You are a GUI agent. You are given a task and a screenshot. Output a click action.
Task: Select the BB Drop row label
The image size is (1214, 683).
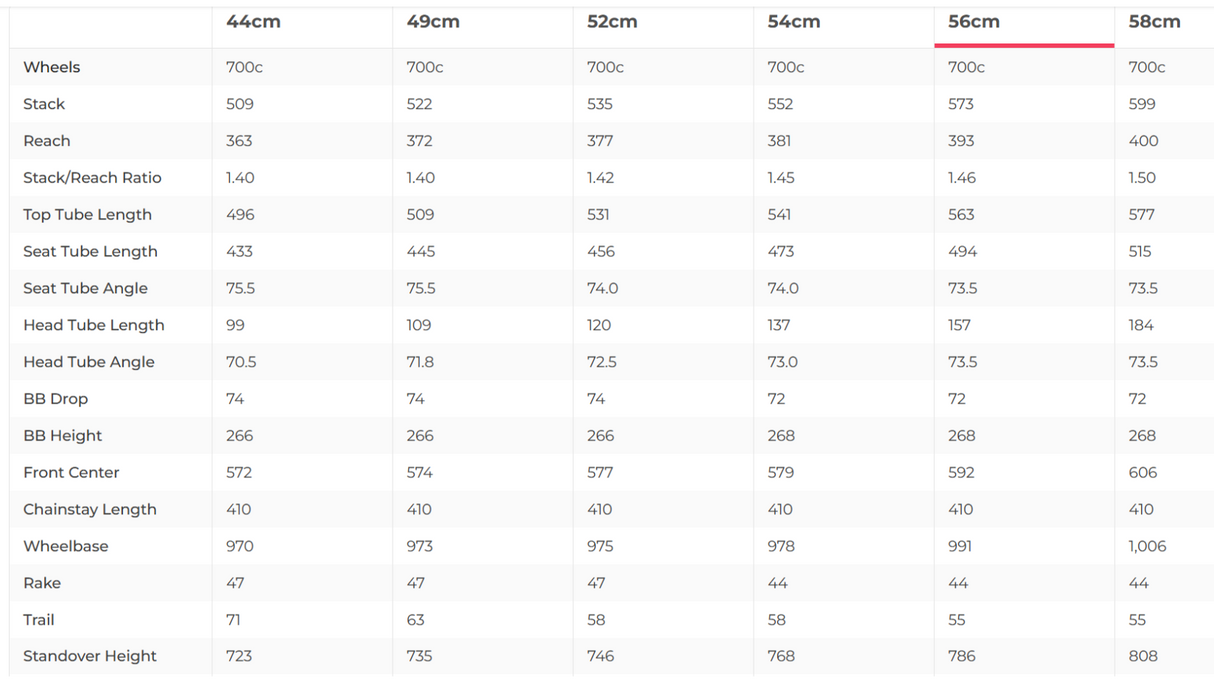pos(56,399)
